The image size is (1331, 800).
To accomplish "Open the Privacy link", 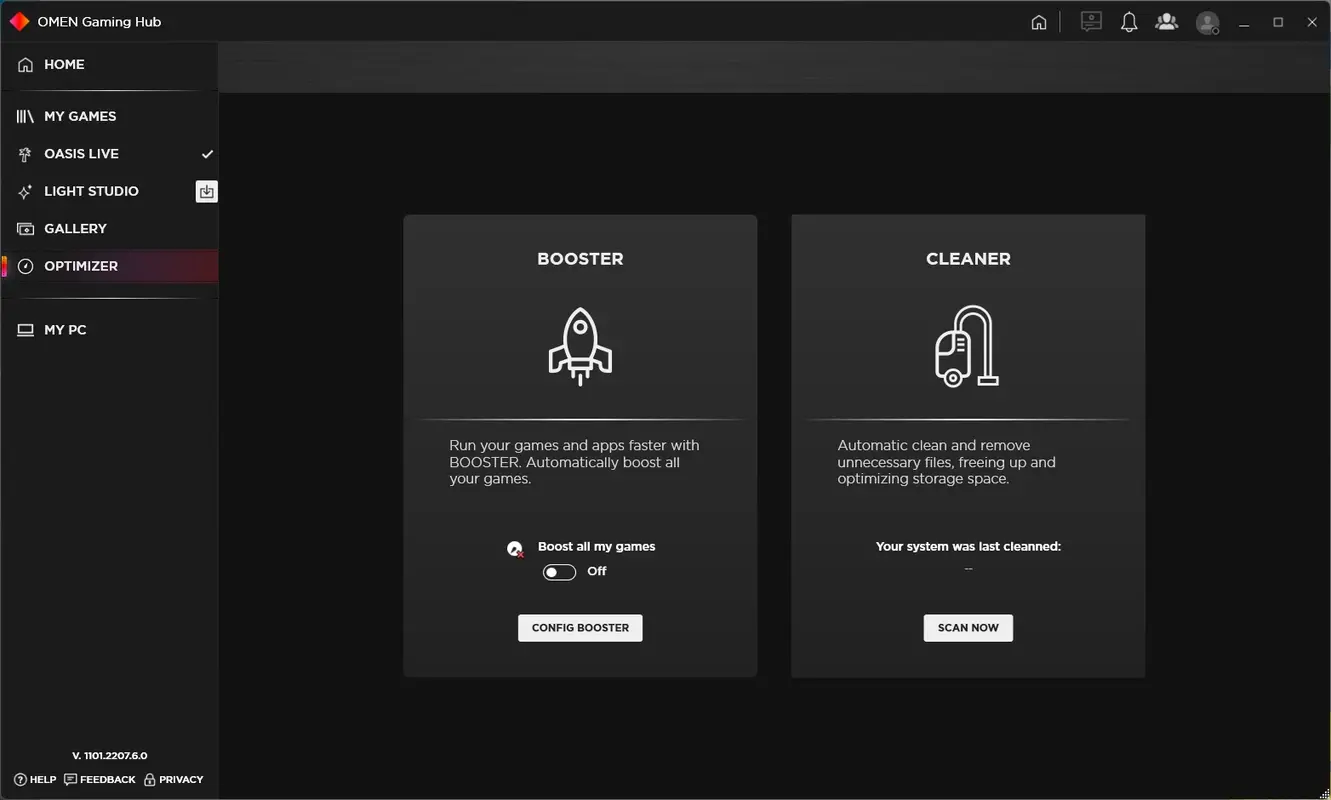I will click(x=174, y=780).
